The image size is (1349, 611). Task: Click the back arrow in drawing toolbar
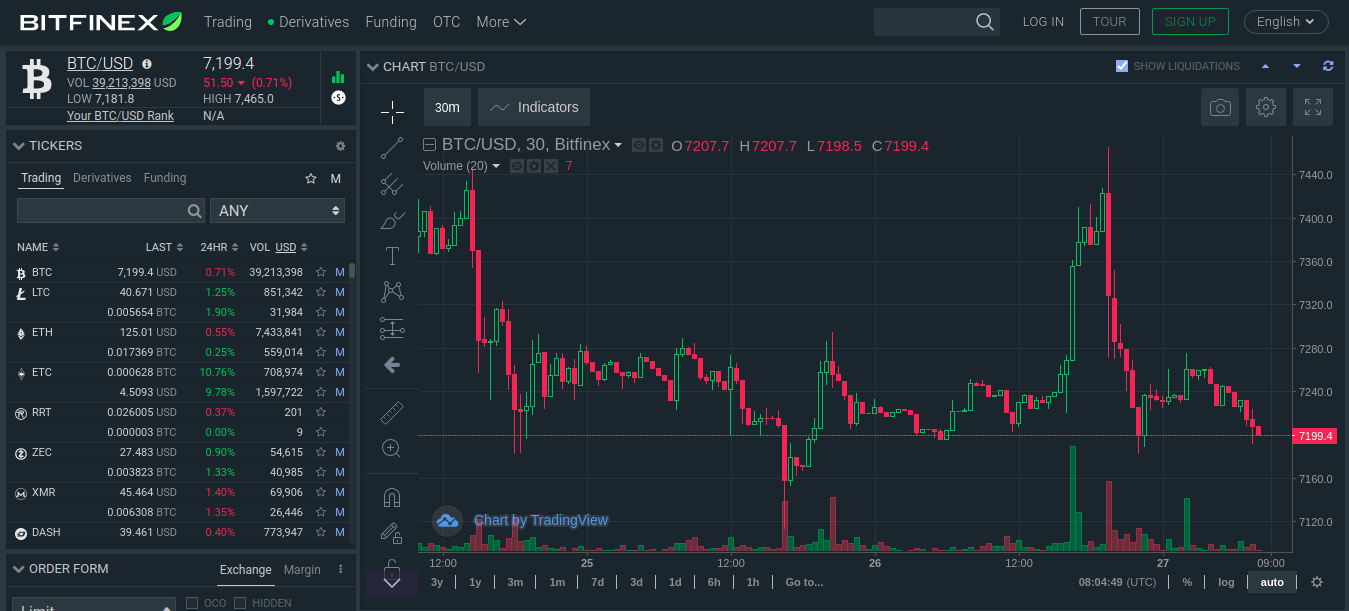[392, 365]
